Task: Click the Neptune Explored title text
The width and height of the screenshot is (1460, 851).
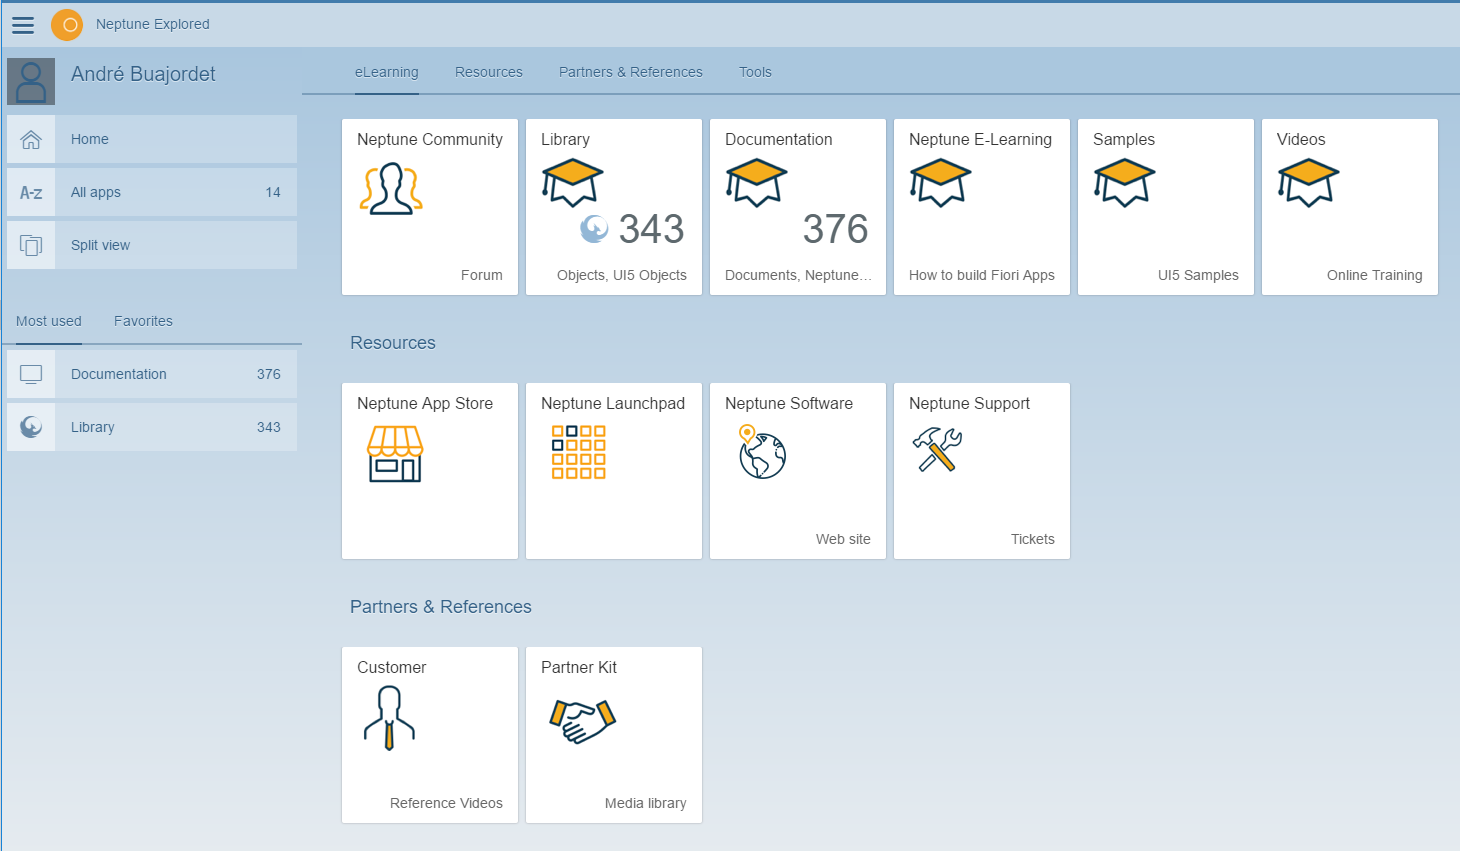Action: pyautogui.click(x=153, y=24)
